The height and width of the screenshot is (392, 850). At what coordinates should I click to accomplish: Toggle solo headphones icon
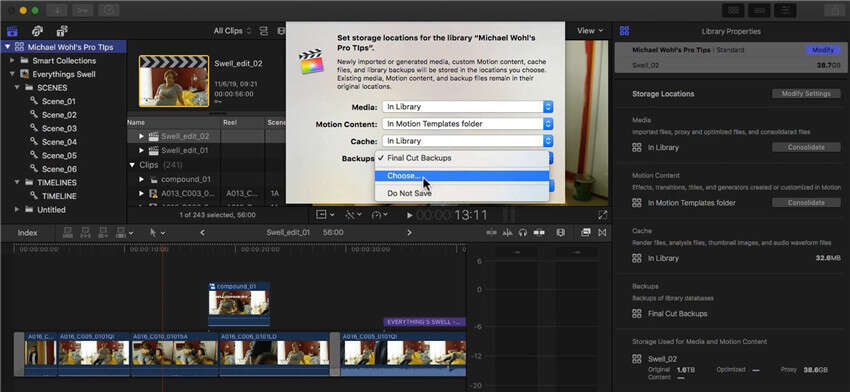523,233
